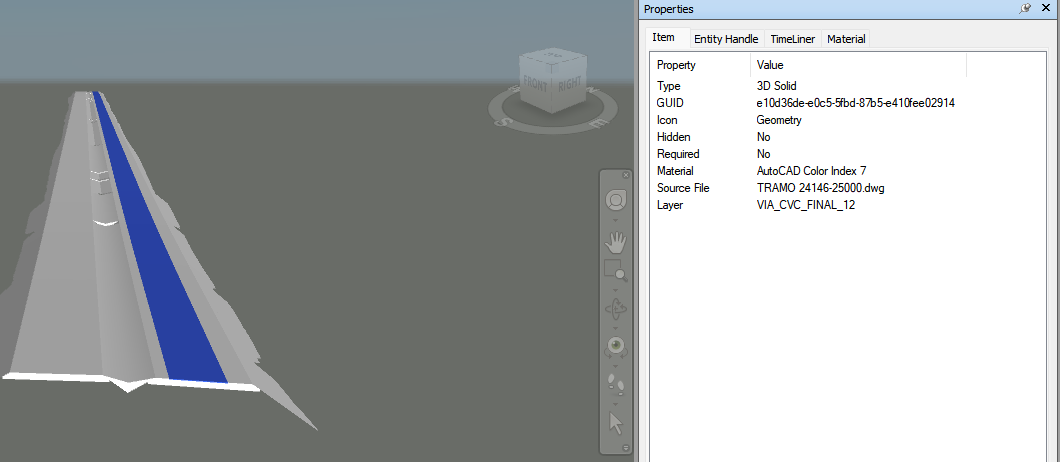Screen dimensions: 1060x462
Task: Switch to the TimeLiner tab
Action: click(x=792, y=39)
